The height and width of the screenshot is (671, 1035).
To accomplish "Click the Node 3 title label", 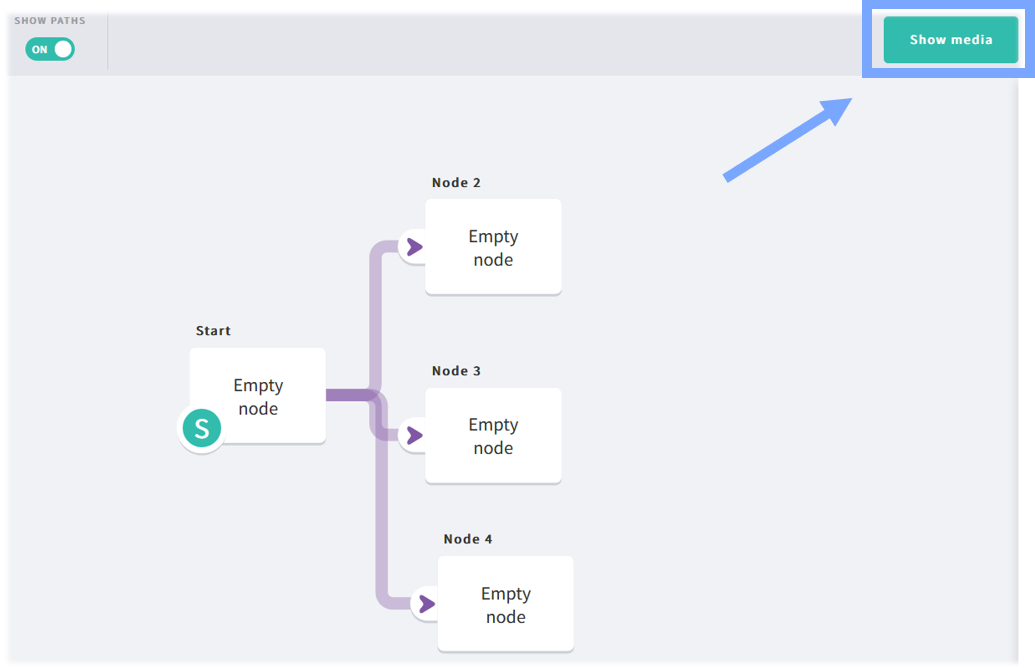I will coord(456,371).
